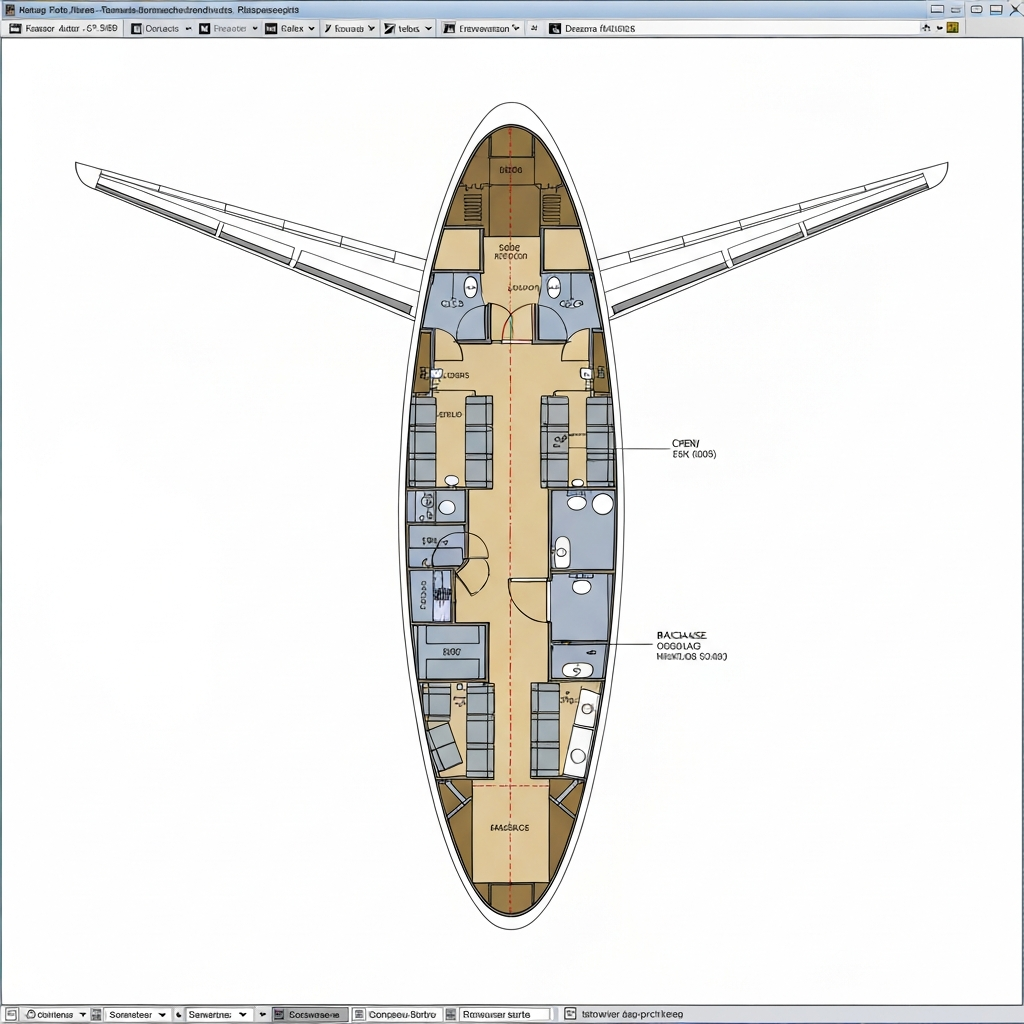Expand the 'Cbirltenss' dropdown in the status bar
1024x1024 pixels.
click(x=83, y=1014)
